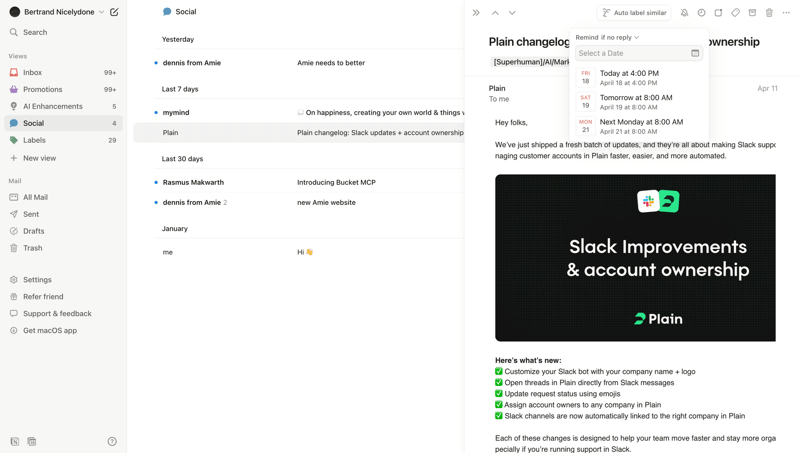Open the Labels view
The image size is (800, 453).
point(63,140)
